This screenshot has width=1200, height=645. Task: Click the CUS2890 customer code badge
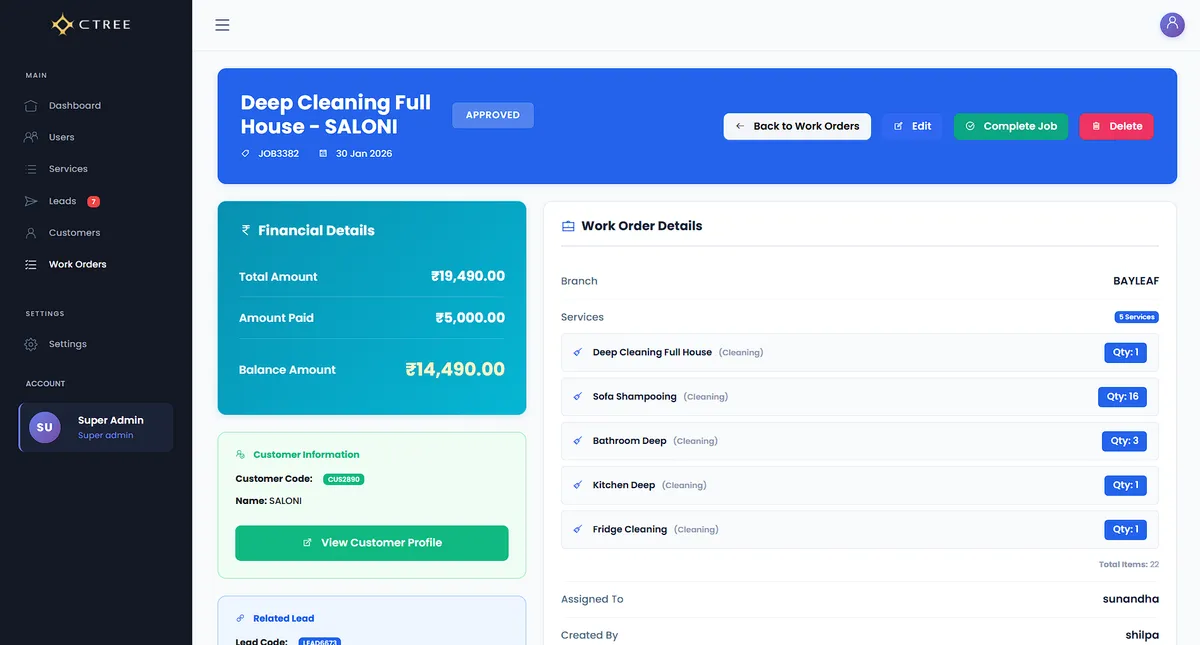point(344,479)
